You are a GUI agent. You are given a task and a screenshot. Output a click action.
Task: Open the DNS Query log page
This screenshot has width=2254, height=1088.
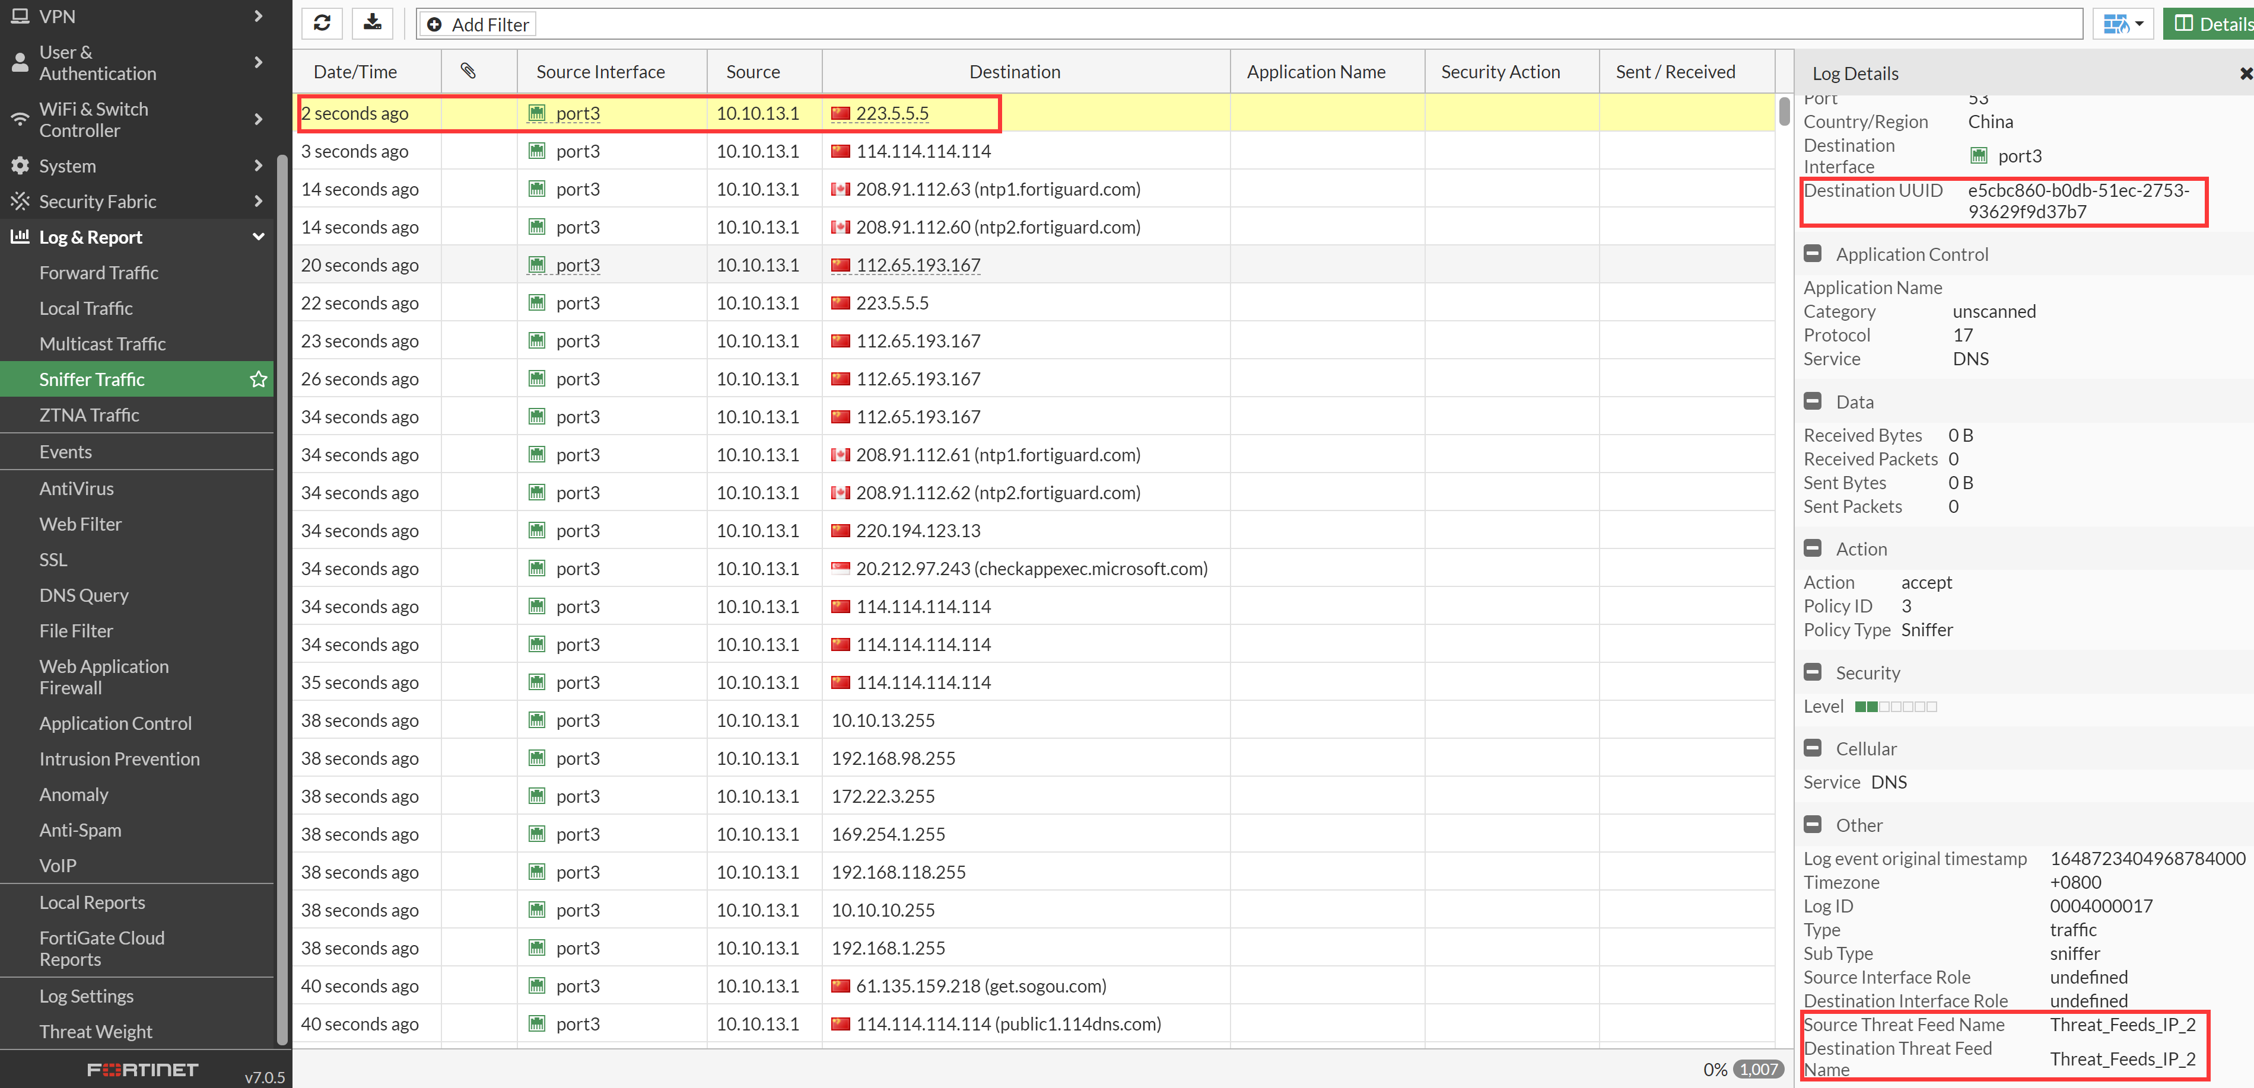84,595
